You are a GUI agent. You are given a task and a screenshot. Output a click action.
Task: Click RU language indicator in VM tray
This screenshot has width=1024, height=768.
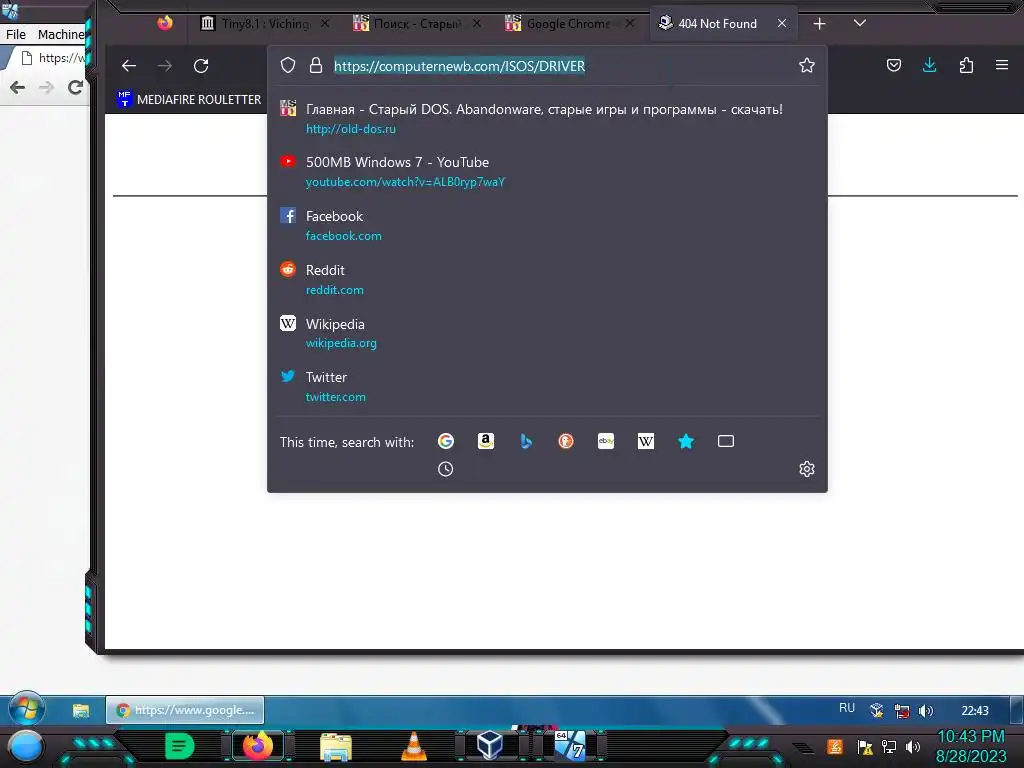coord(847,708)
